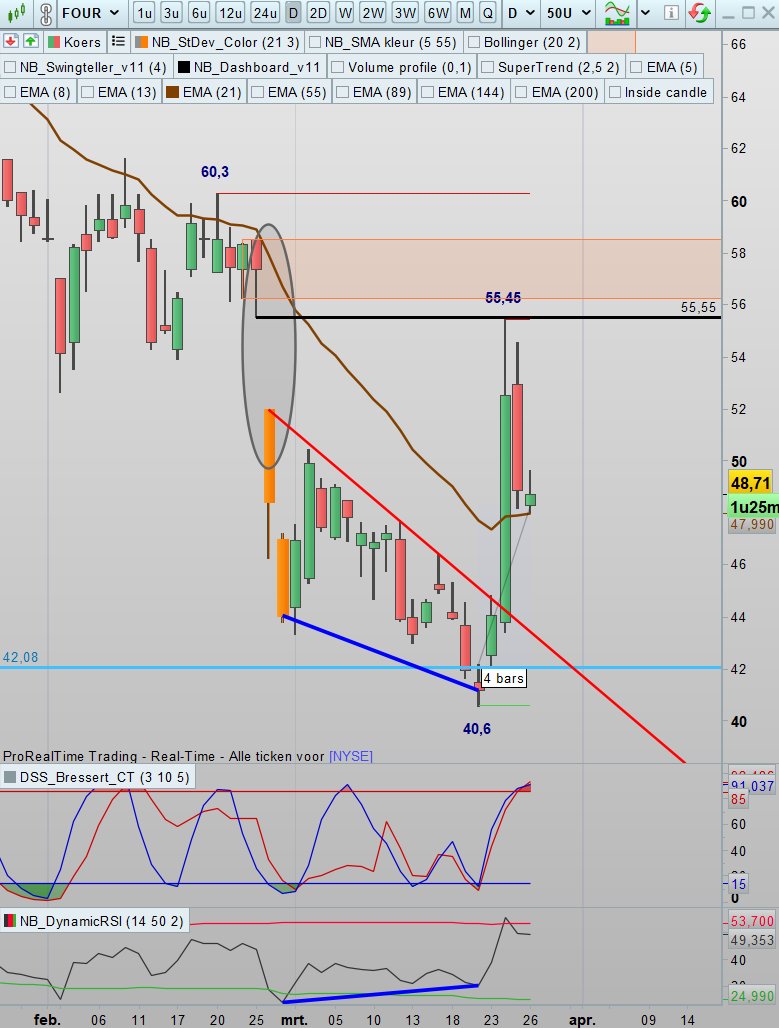Click the info icon in toolbar
This screenshot has width=779, height=1028.
671,12
